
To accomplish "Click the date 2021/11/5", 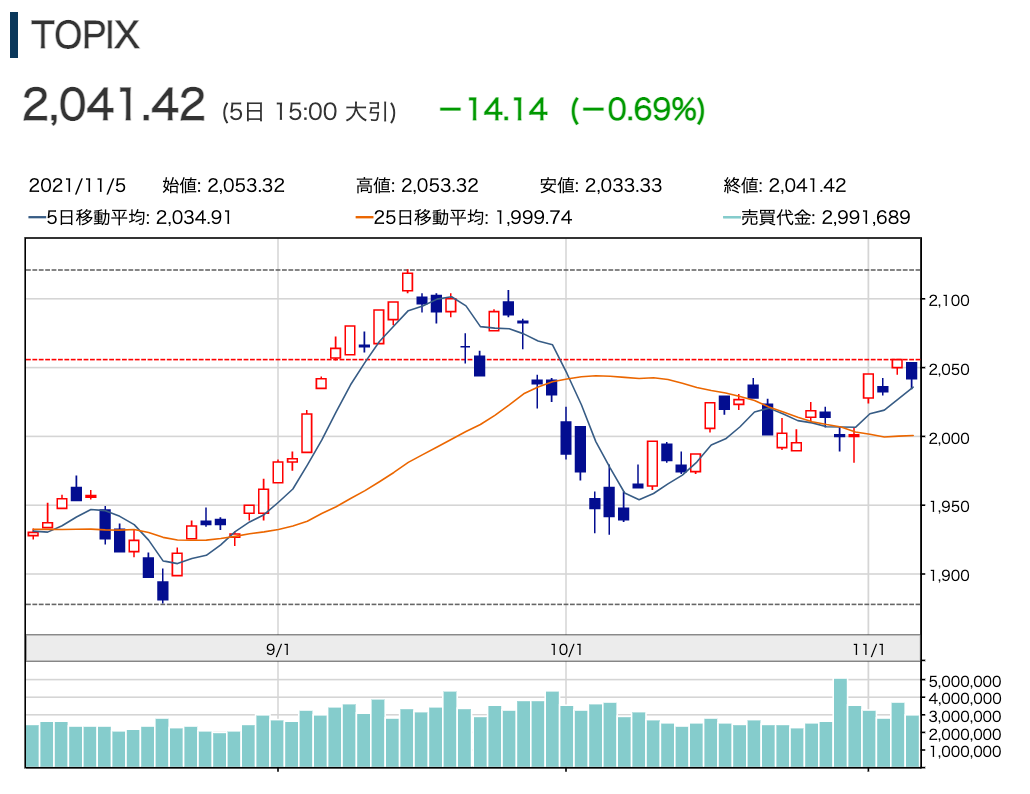I will pos(77,185).
